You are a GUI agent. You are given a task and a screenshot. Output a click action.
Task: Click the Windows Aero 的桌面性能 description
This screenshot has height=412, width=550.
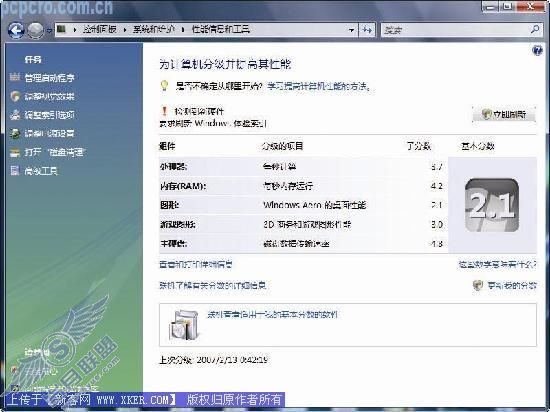click(x=315, y=205)
